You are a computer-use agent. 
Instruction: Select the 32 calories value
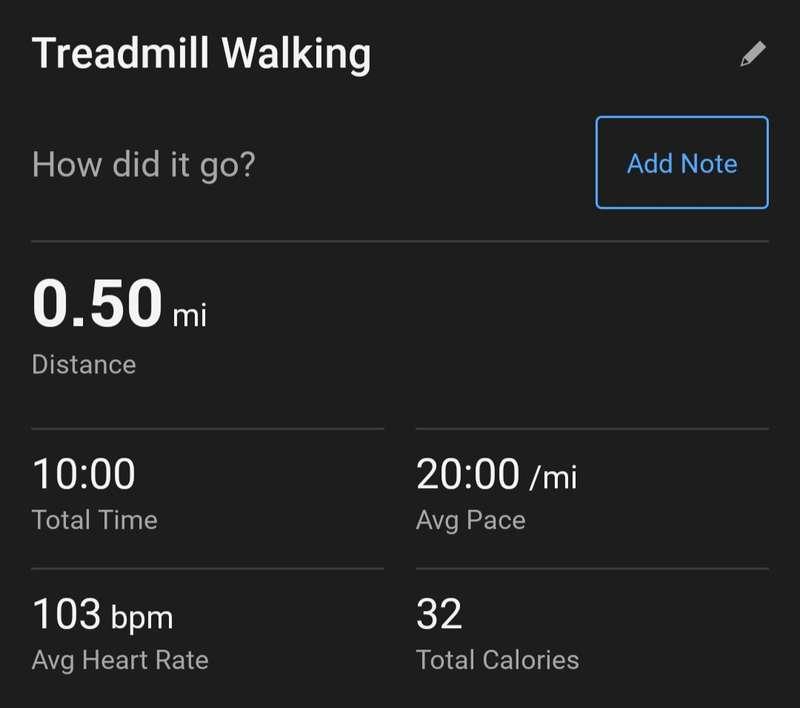coord(439,614)
